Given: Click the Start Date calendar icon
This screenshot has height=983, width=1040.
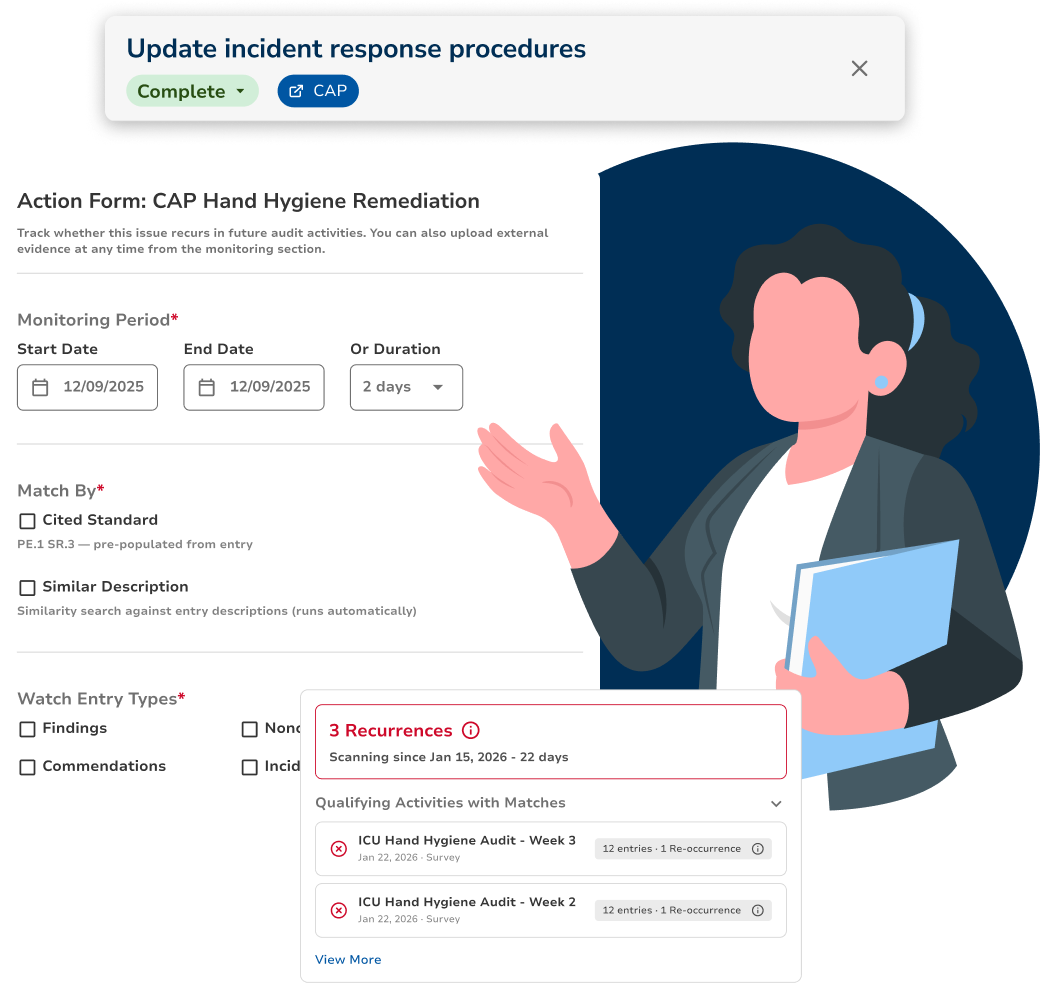Looking at the screenshot, I should 40,387.
